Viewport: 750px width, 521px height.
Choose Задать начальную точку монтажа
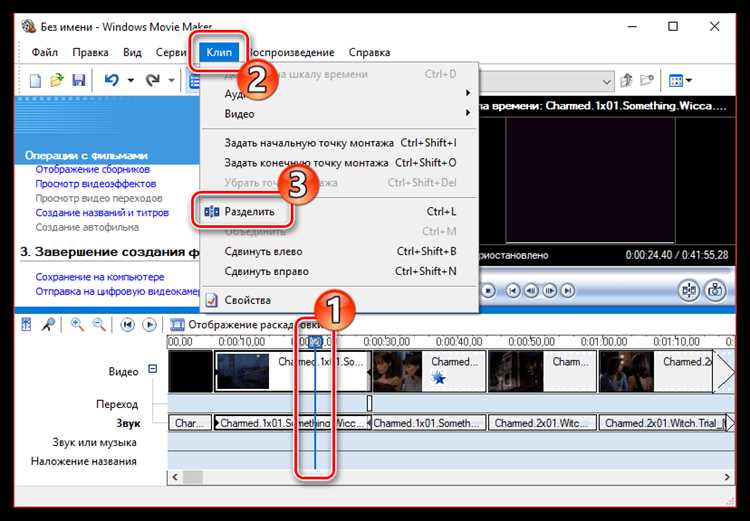pyautogui.click(x=340, y=143)
